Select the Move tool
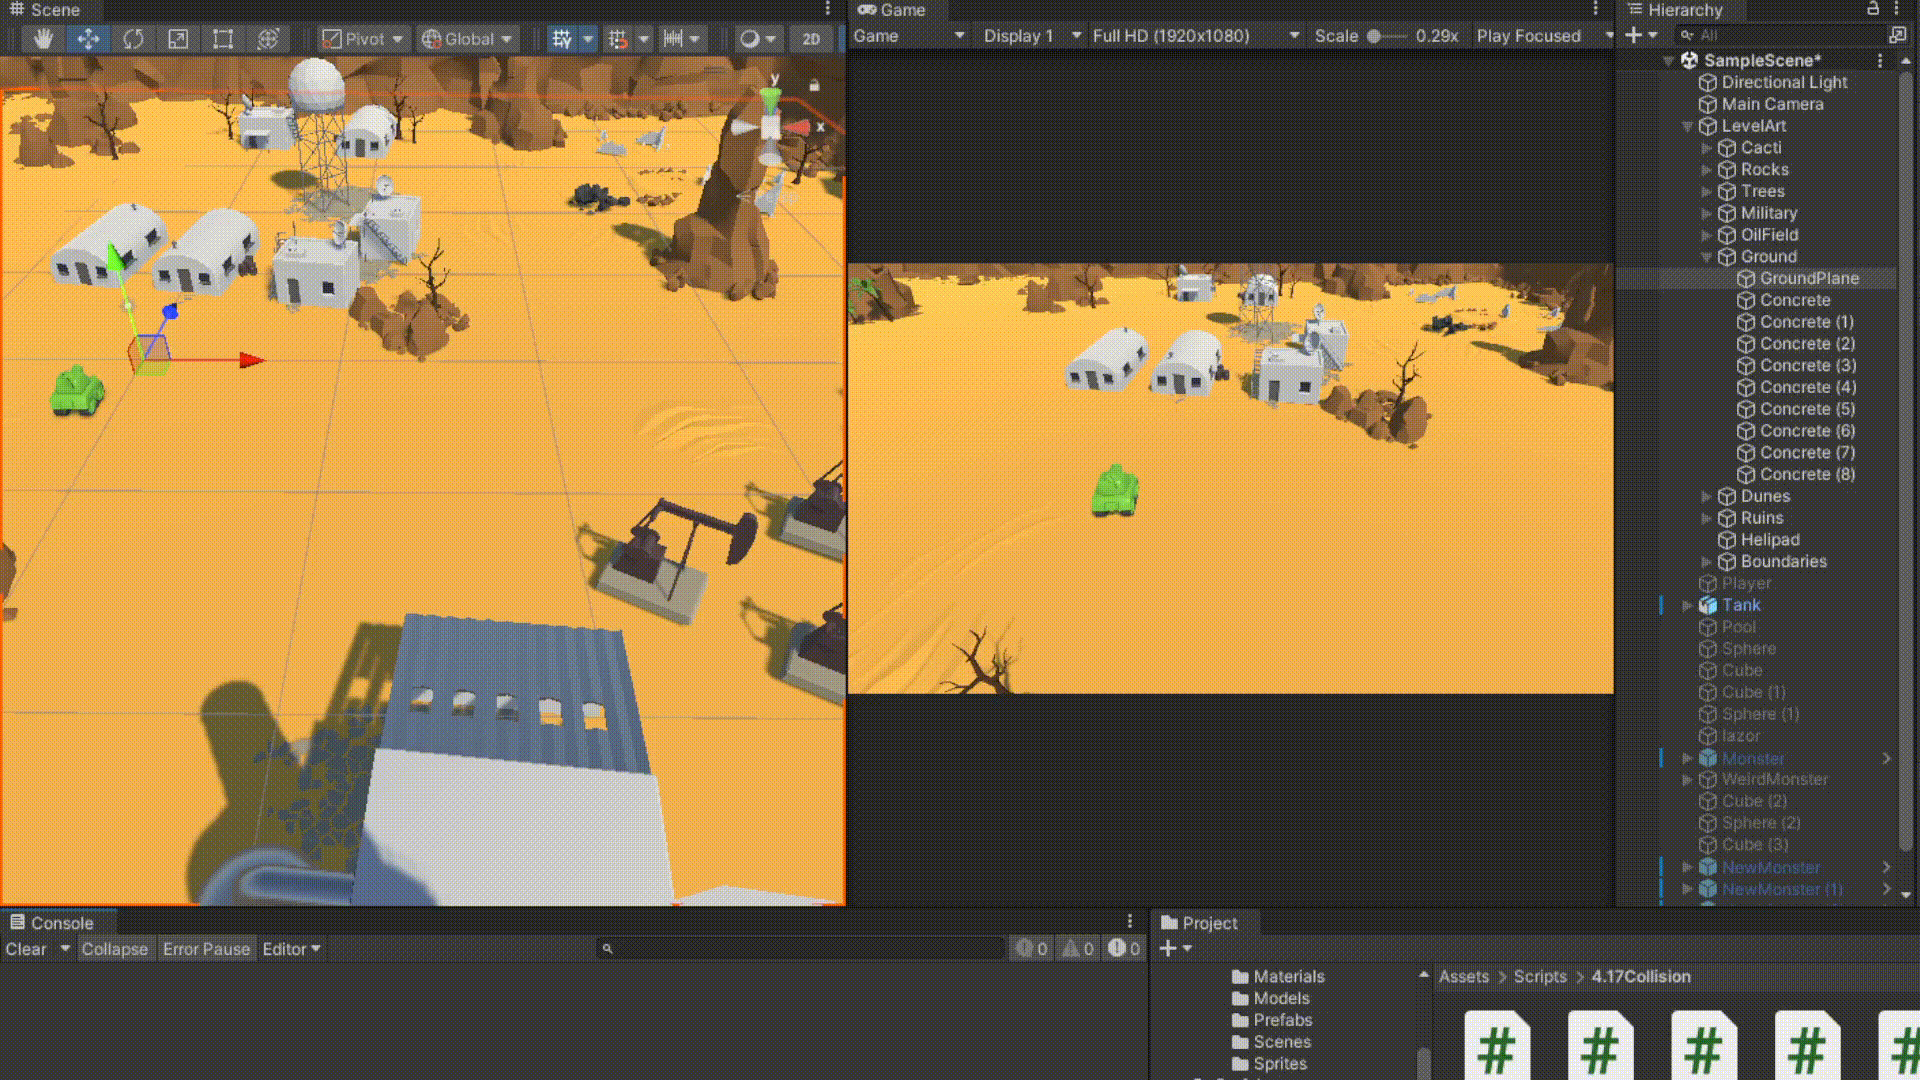 88,39
